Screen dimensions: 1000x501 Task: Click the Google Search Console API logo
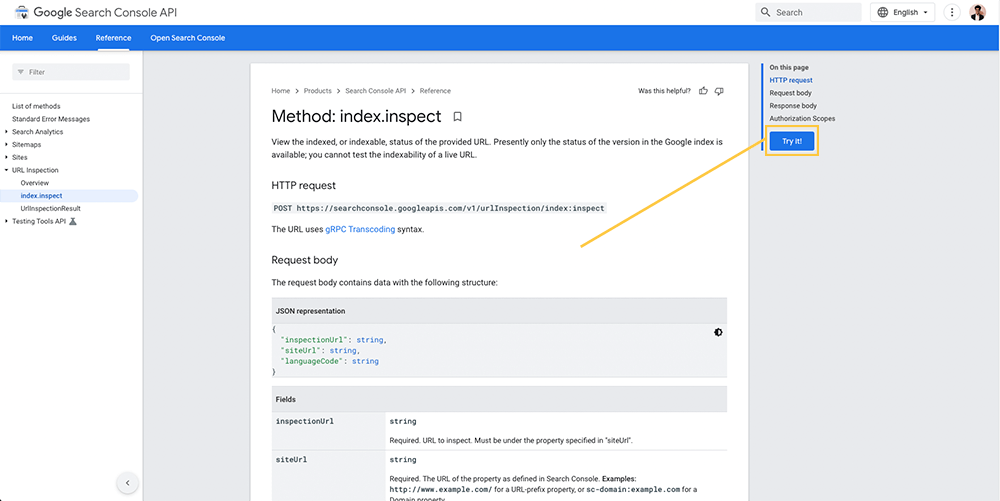coord(96,12)
